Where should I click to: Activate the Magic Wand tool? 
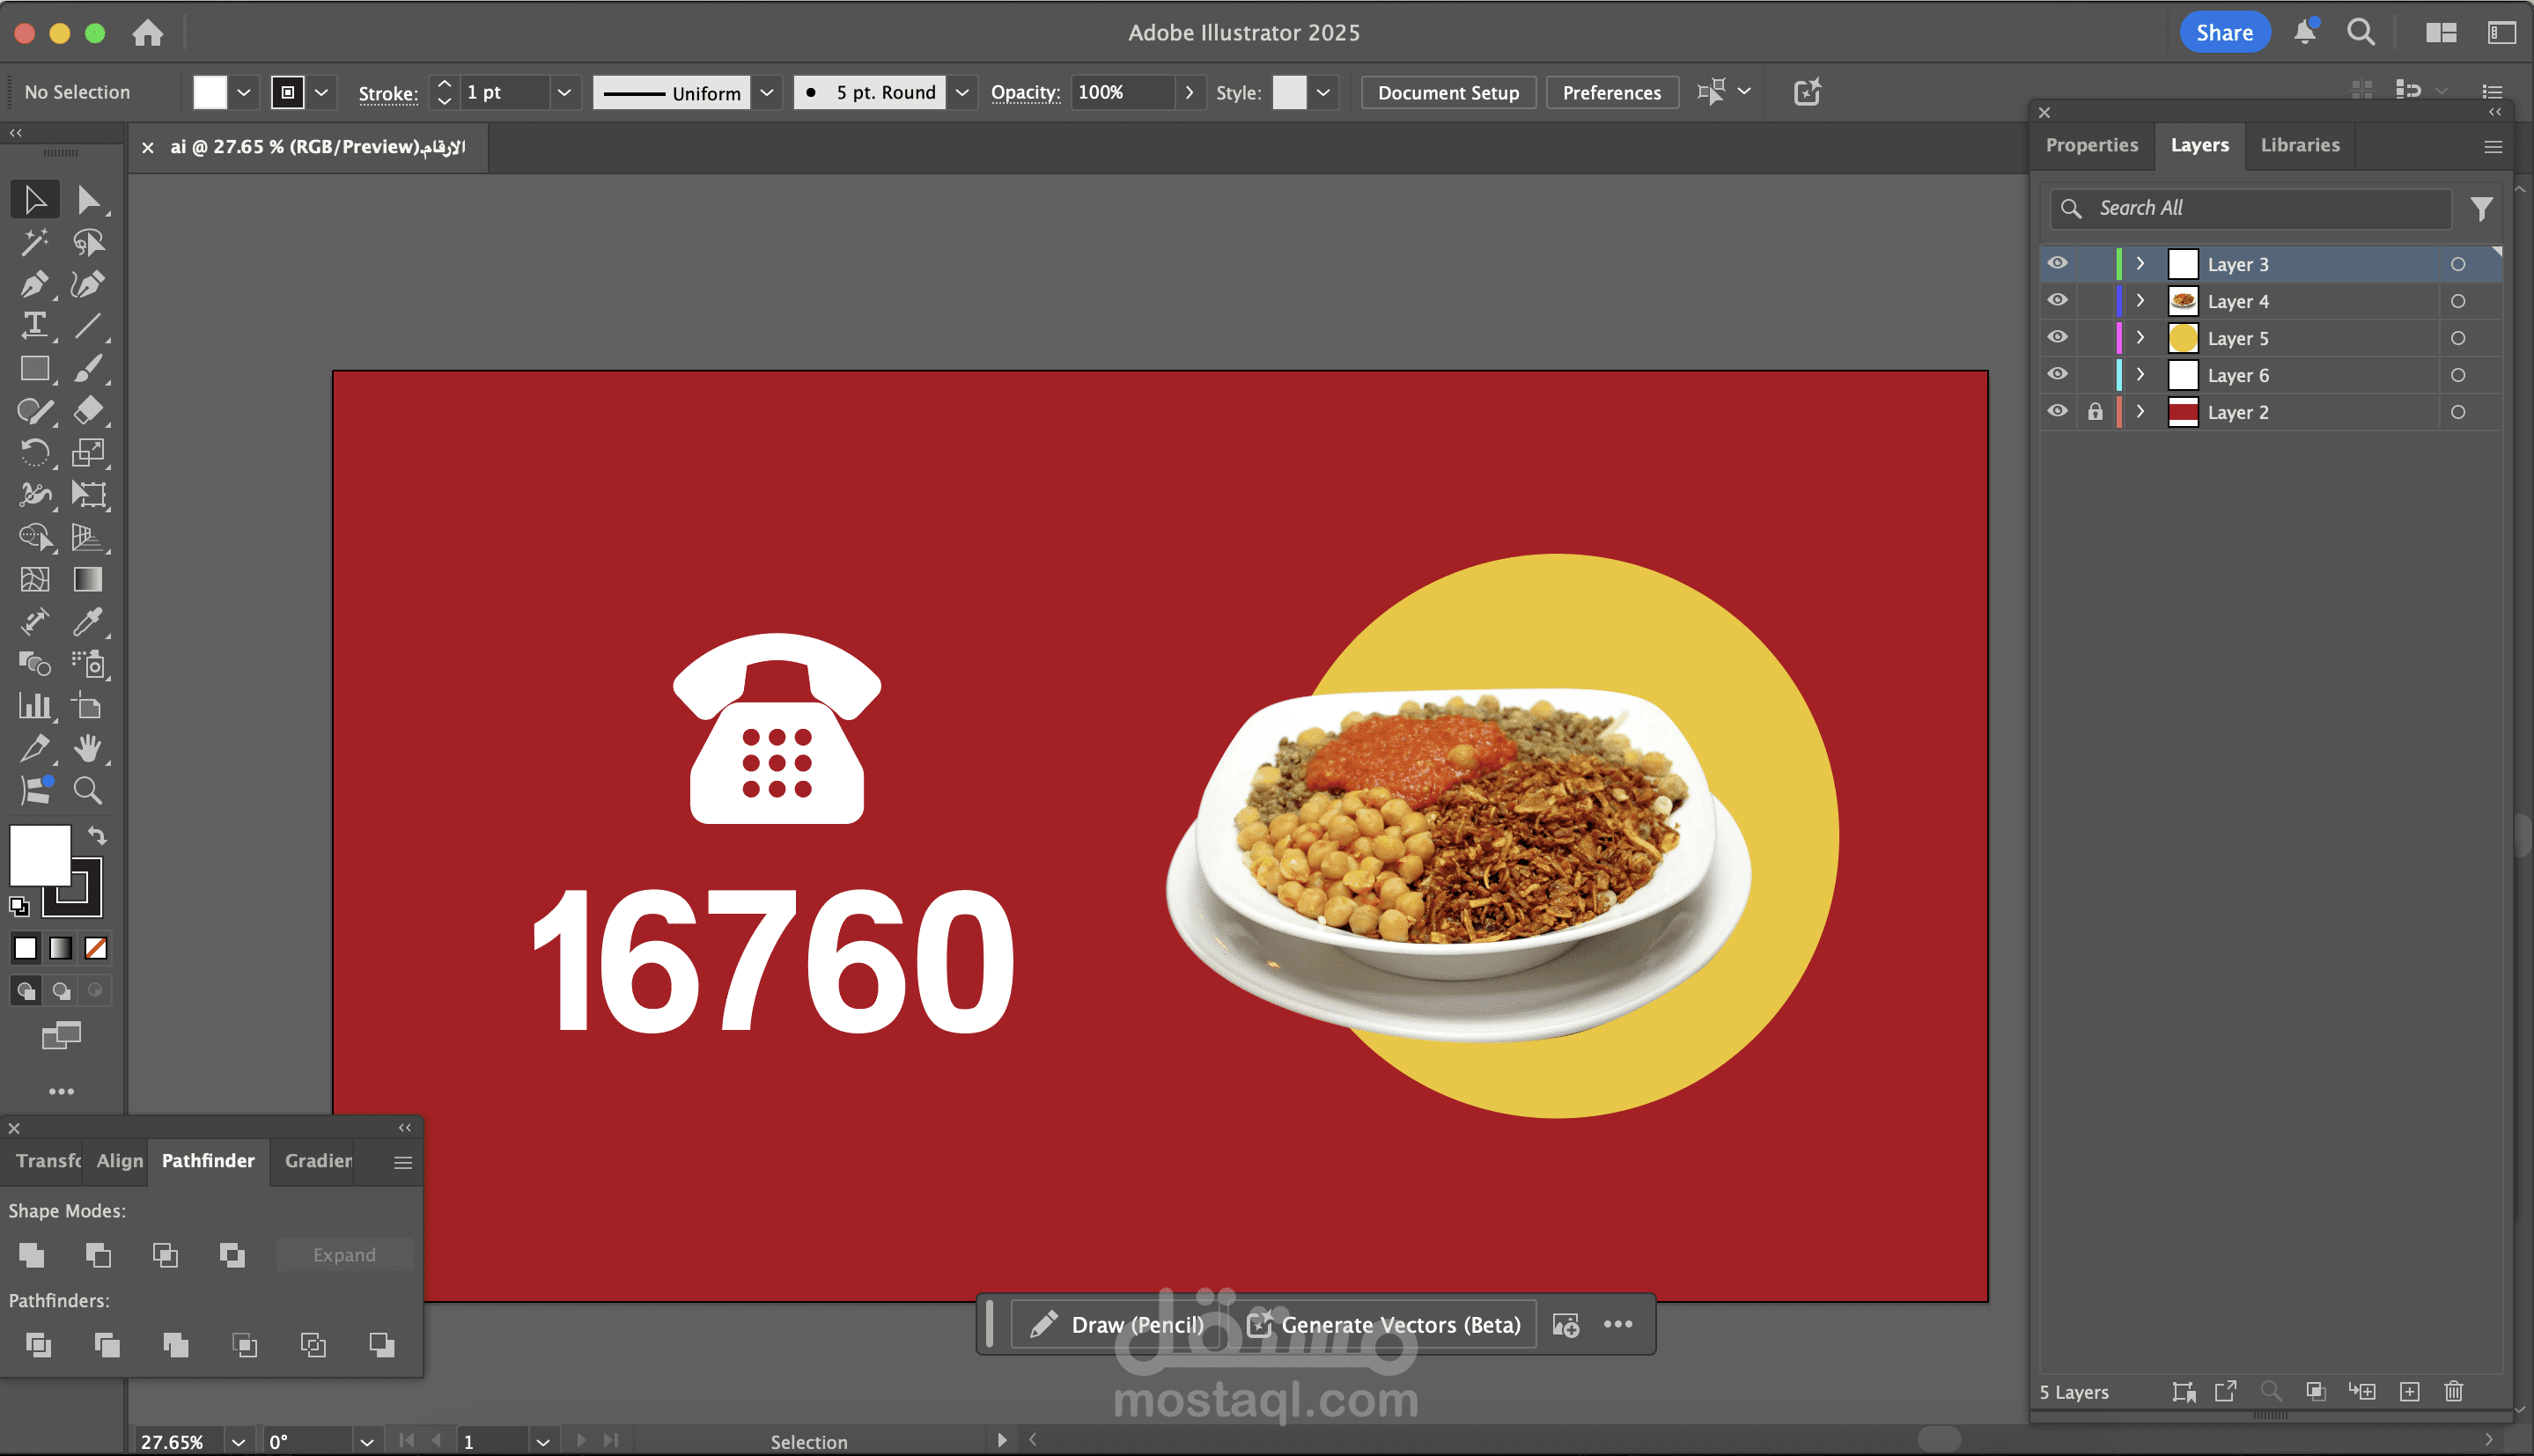click(x=34, y=241)
